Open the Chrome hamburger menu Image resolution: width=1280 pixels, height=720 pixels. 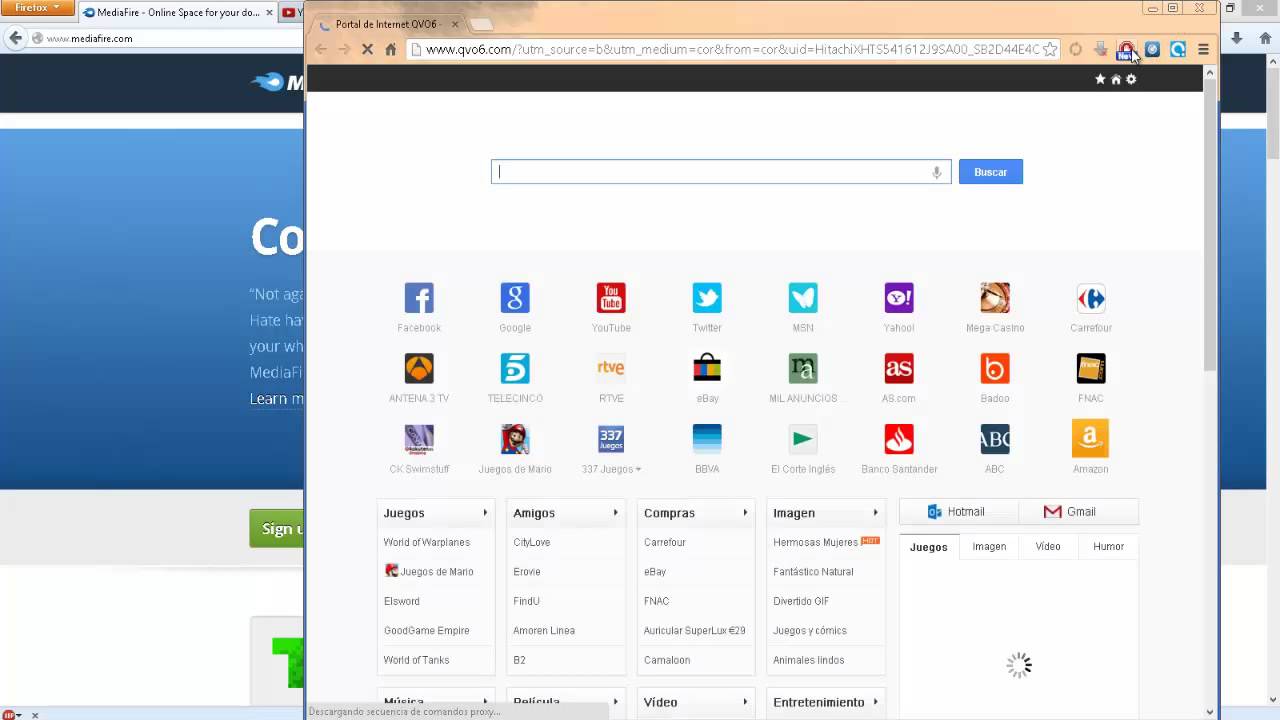(x=1203, y=49)
